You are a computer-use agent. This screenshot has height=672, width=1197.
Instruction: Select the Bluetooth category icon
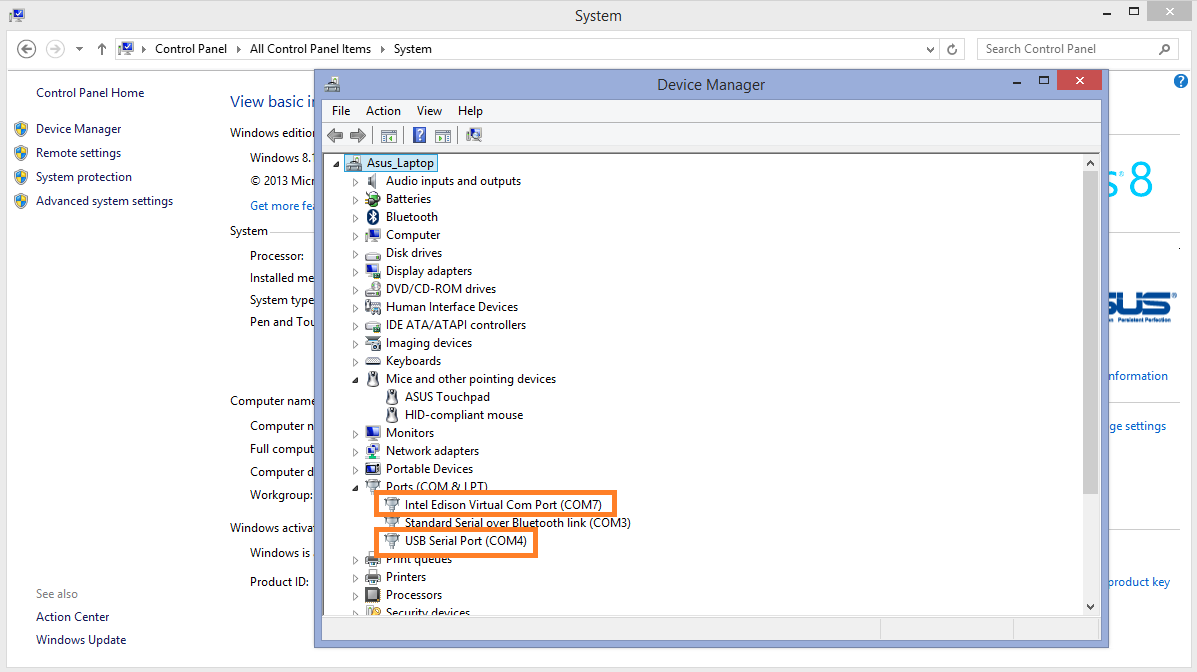[373, 217]
